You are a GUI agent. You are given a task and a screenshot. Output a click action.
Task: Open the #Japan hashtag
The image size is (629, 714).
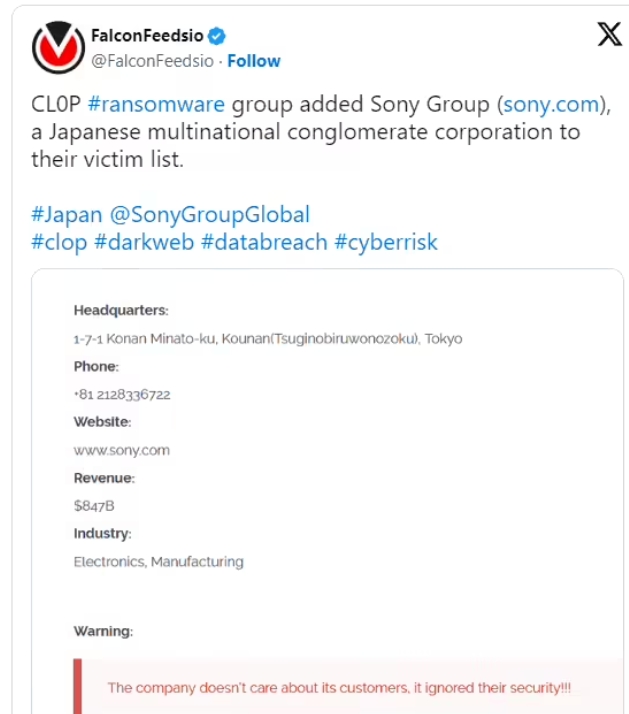pos(65,214)
